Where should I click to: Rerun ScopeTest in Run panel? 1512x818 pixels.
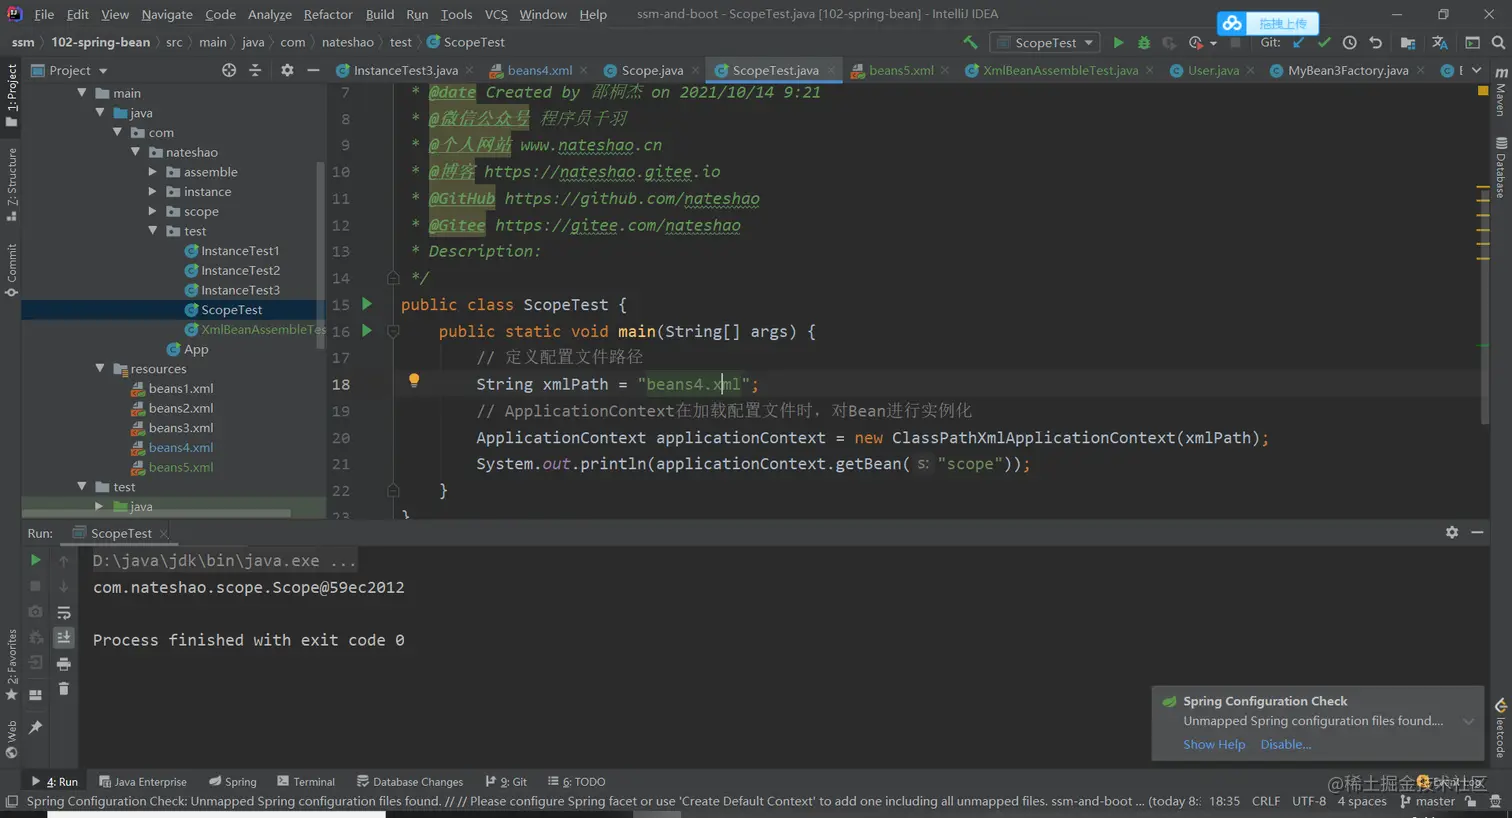[x=35, y=560]
